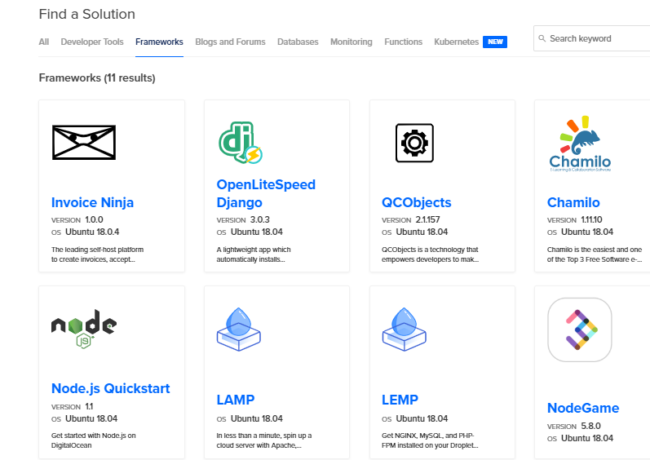Open the Node.js Quickstart title link
The image size is (650, 460).
pos(111,389)
